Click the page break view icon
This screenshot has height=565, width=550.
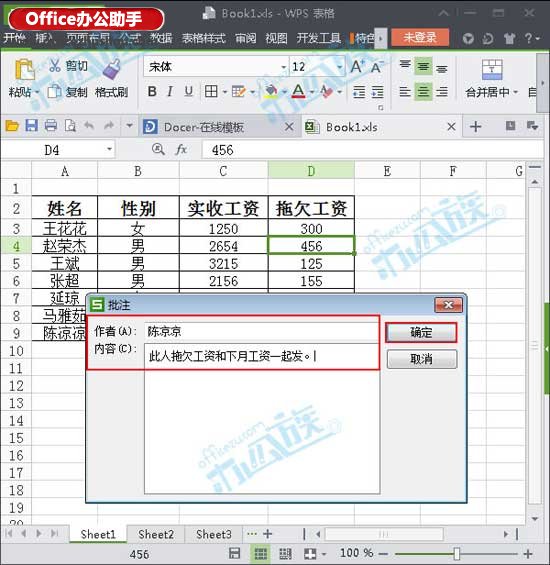285,553
